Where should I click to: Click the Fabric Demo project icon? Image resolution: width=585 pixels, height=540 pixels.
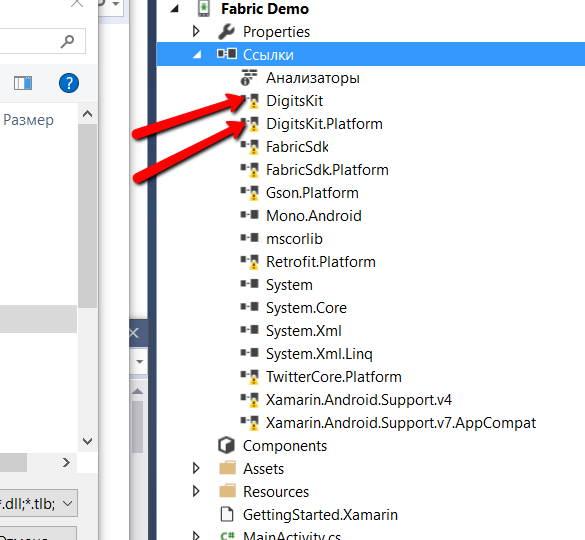coord(204,9)
